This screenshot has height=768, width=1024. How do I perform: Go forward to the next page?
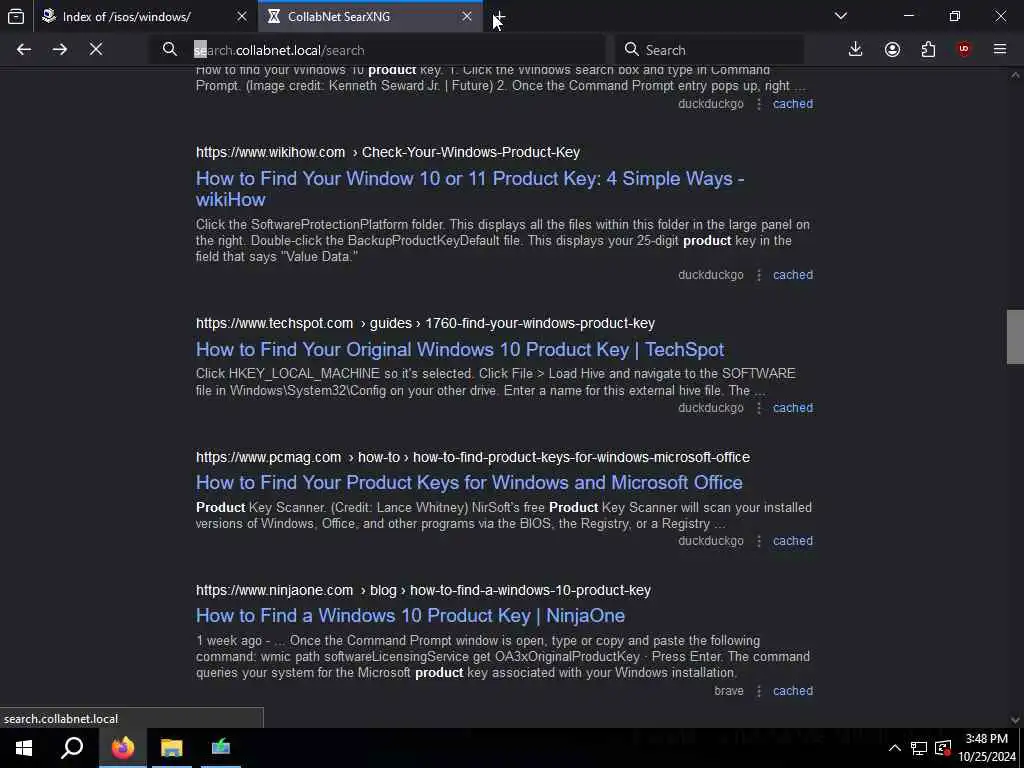pyautogui.click(x=59, y=50)
